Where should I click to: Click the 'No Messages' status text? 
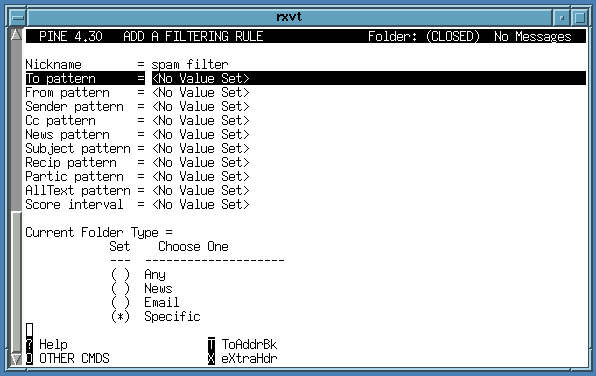pyautogui.click(x=533, y=36)
